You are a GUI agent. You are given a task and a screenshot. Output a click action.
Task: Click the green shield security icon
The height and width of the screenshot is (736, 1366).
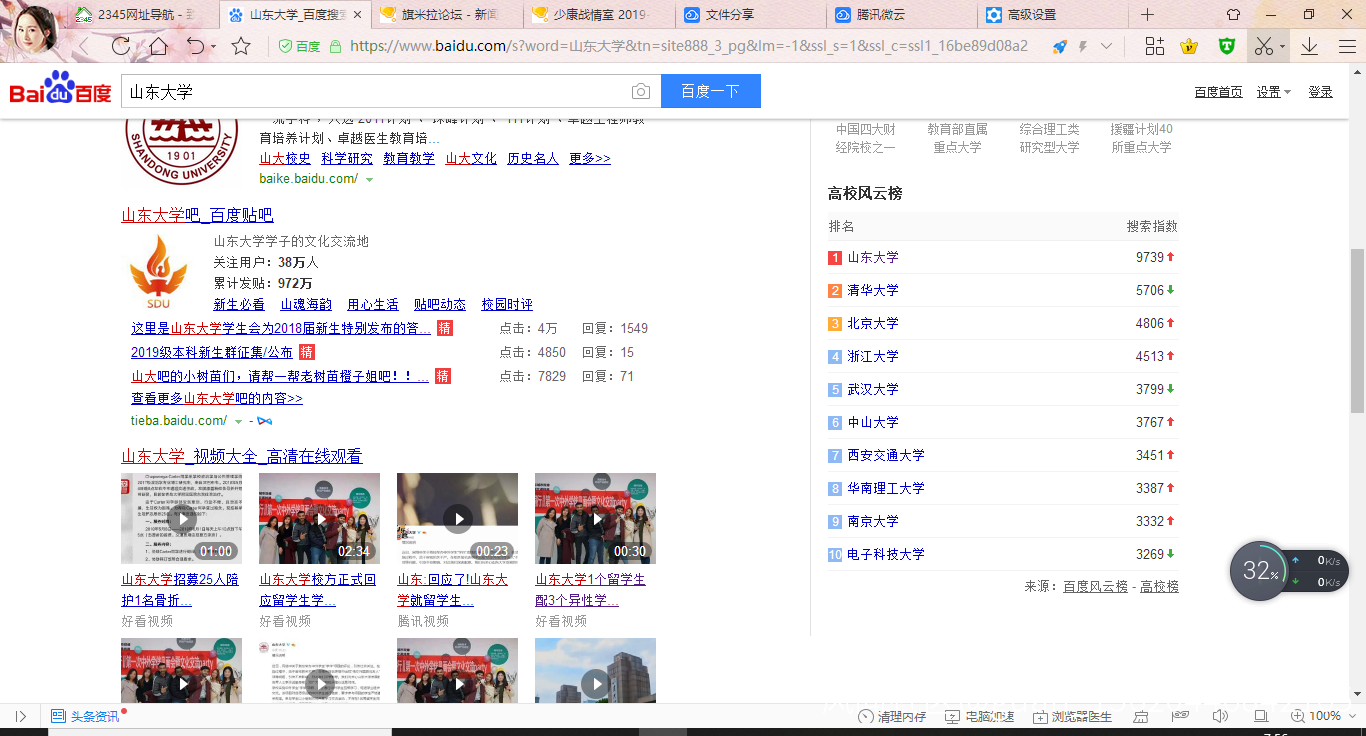(1227, 46)
